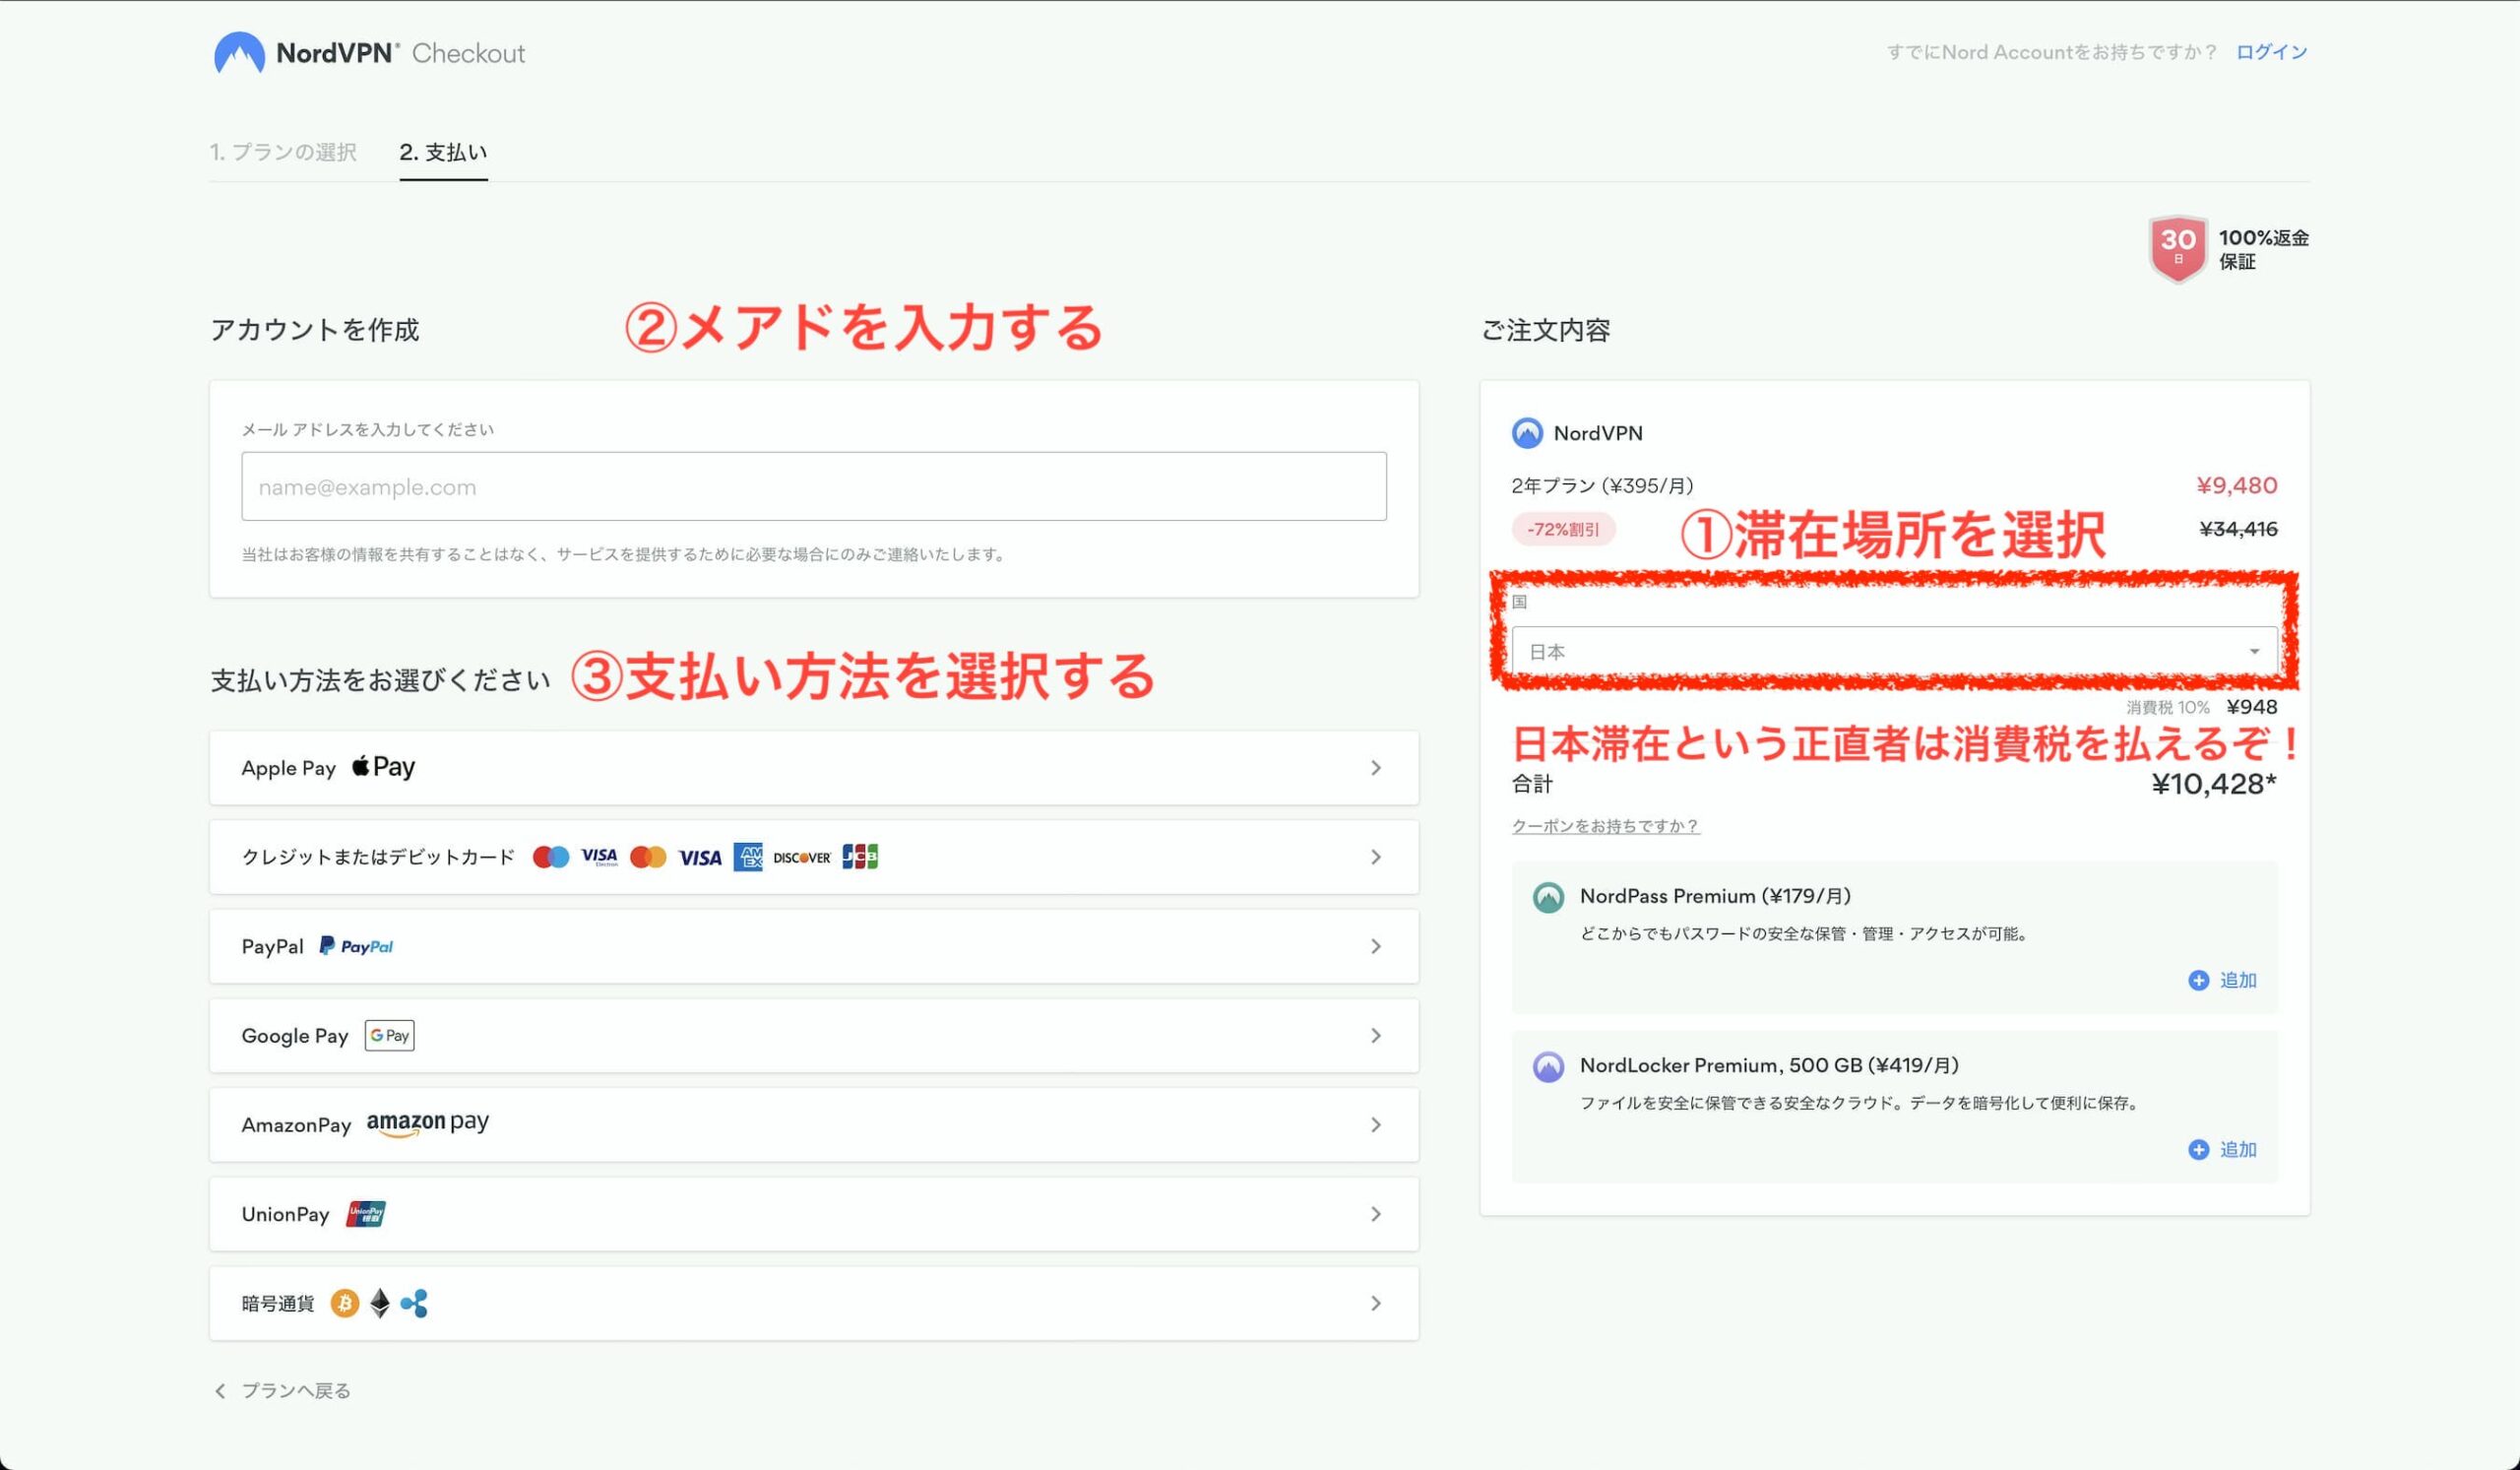Click the NordPass Premium product icon
The width and height of the screenshot is (2520, 1470).
click(x=1548, y=897)
